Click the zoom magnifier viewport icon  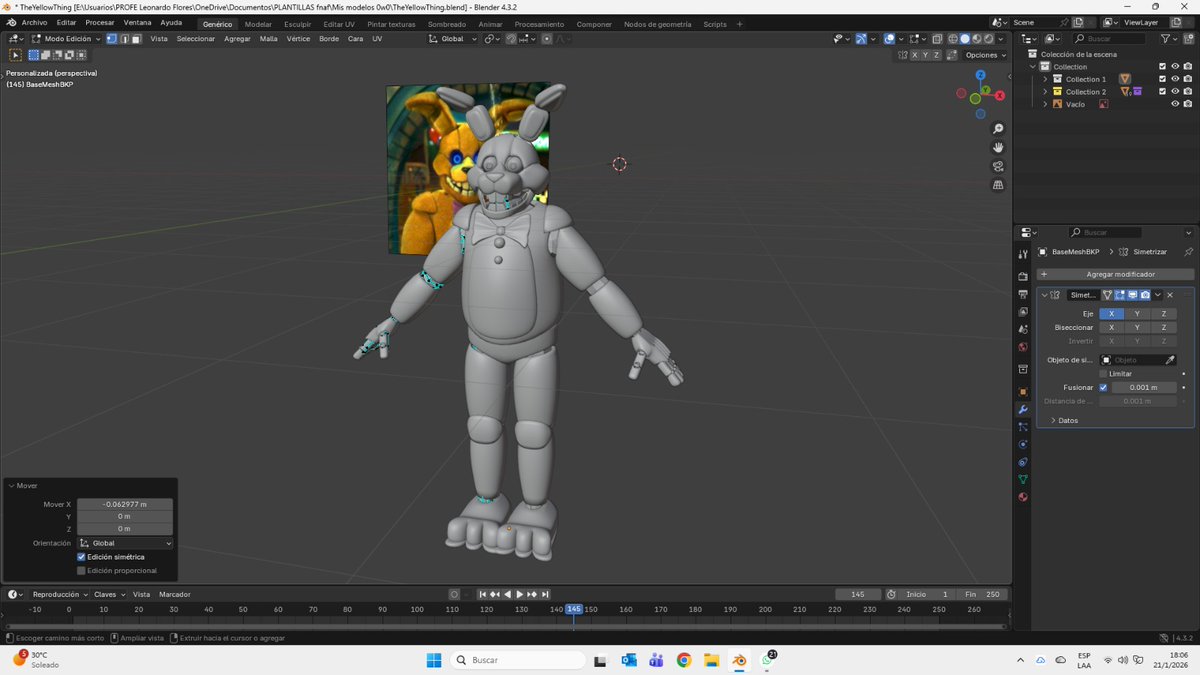[998, 129]
